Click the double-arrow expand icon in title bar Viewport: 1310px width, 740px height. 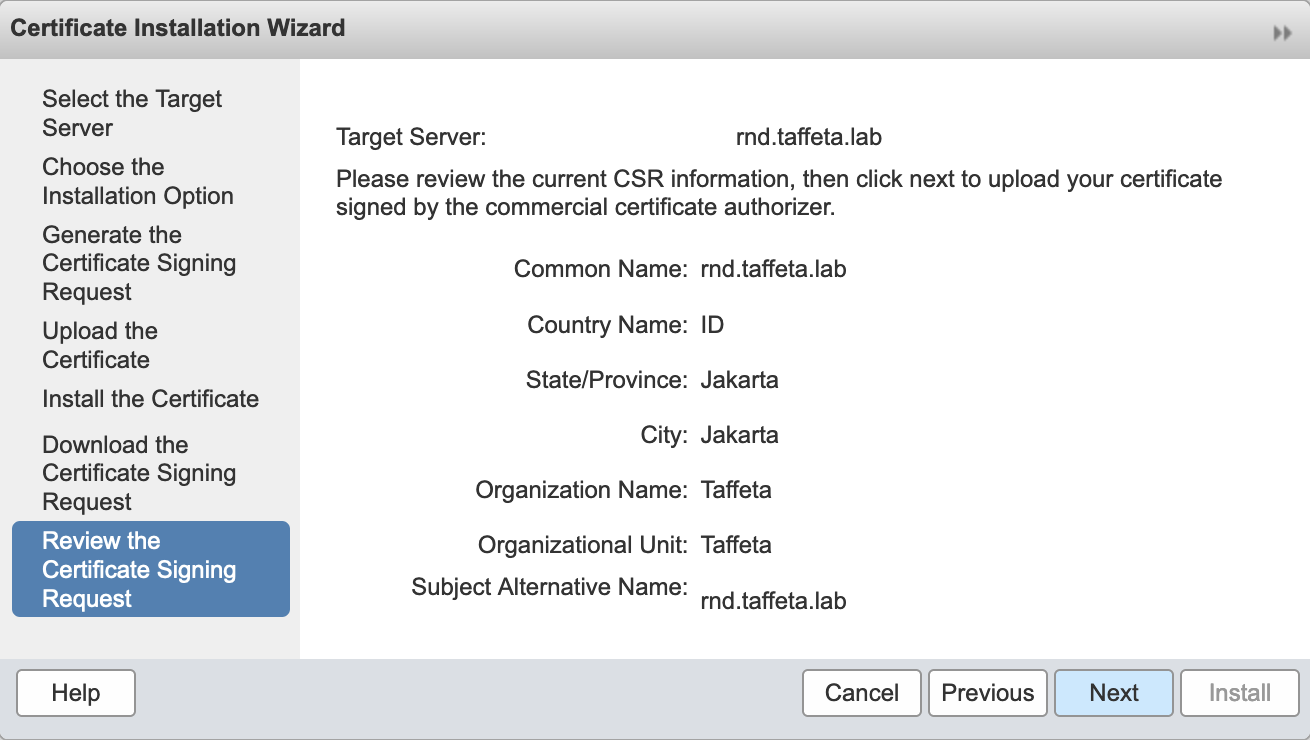pos(1282,33)
